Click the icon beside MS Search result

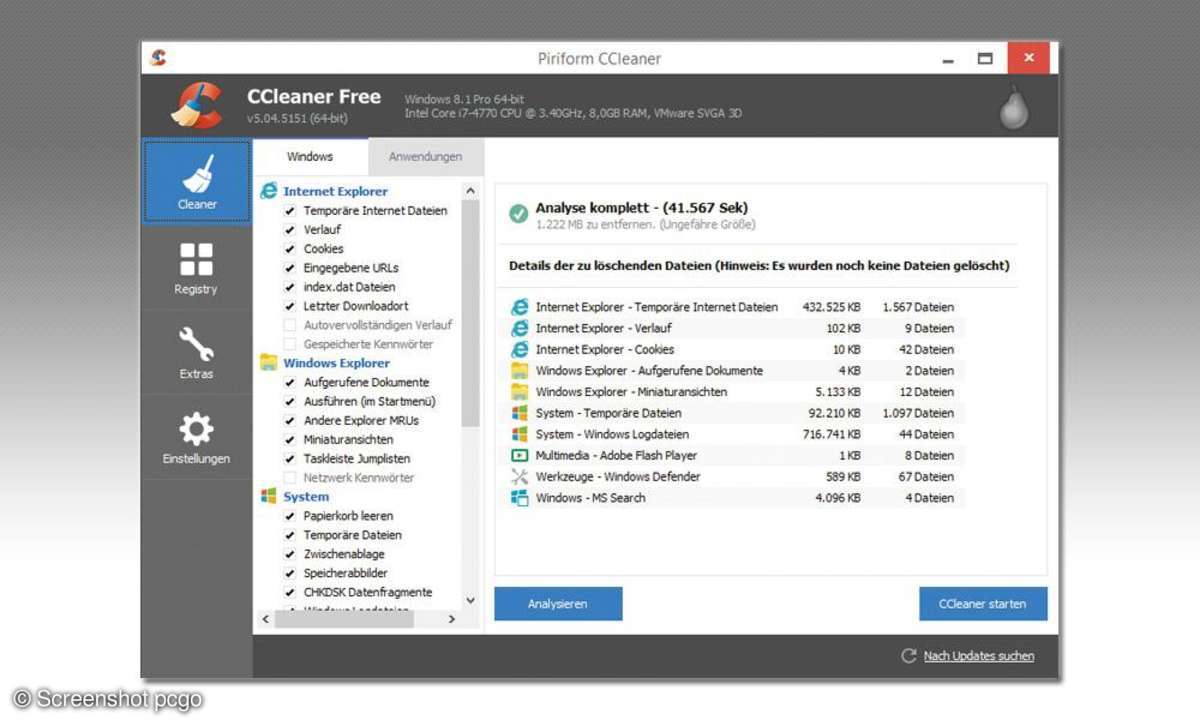(520, 497)
